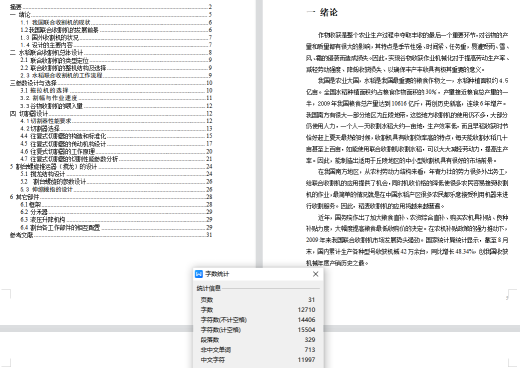
Task: Select the 字符数(不计空格) value 14406
Action: click(306, 320)
